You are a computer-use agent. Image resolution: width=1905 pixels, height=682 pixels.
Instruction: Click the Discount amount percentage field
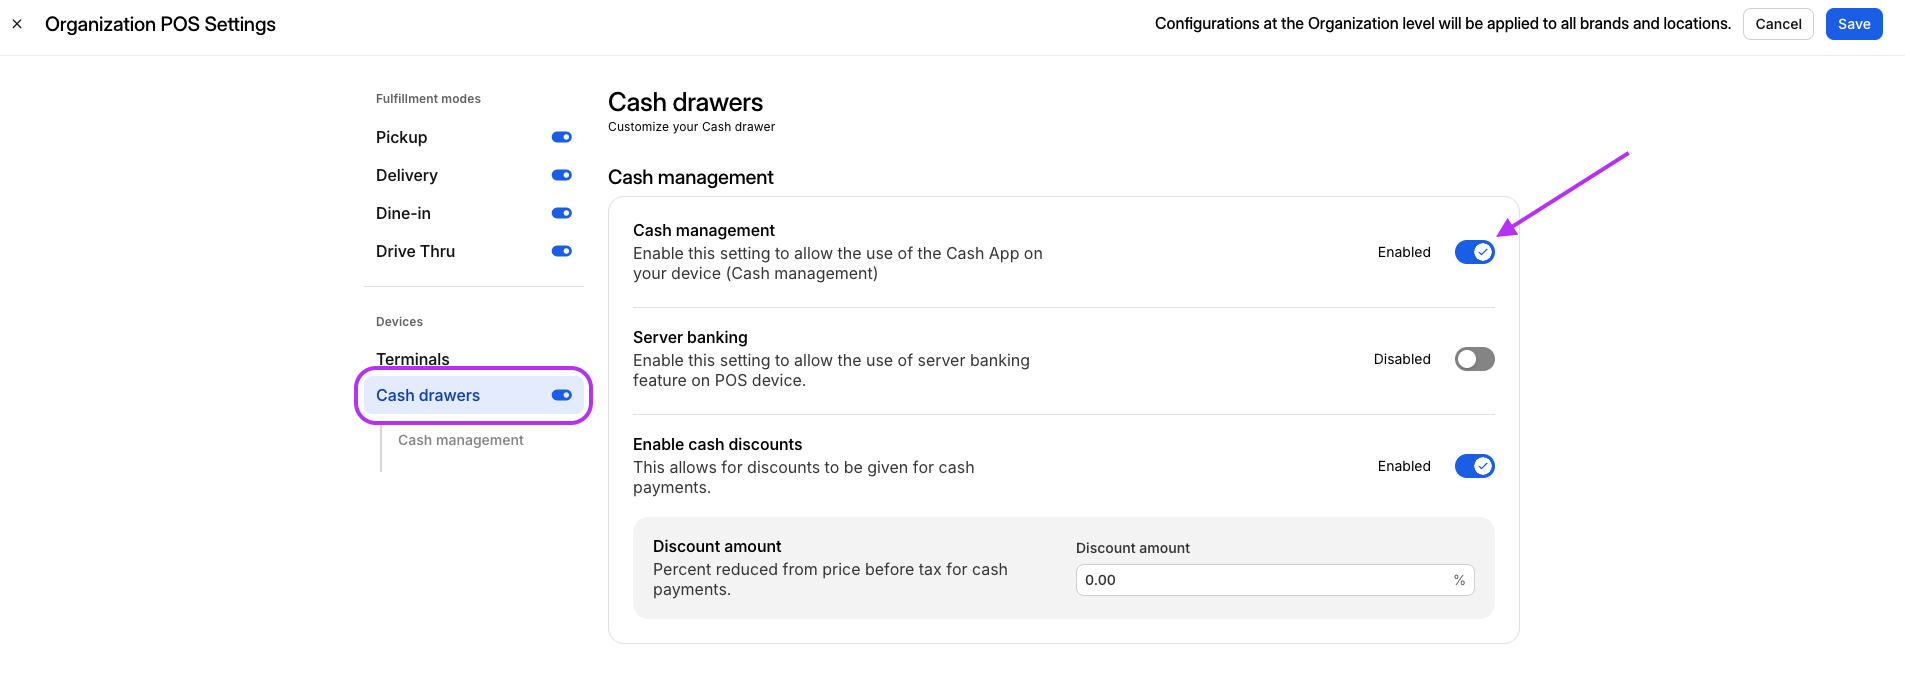coord(1260,580)
